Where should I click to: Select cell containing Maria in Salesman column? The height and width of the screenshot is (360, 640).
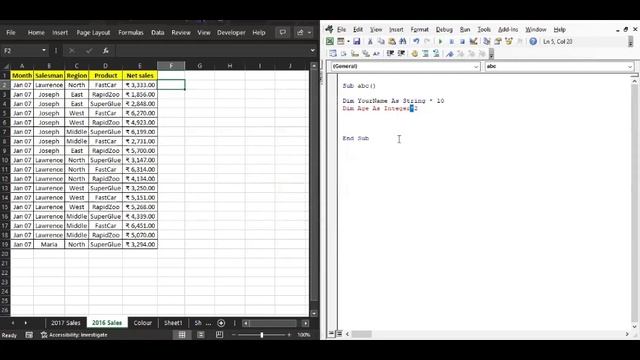tap(49, 244)
